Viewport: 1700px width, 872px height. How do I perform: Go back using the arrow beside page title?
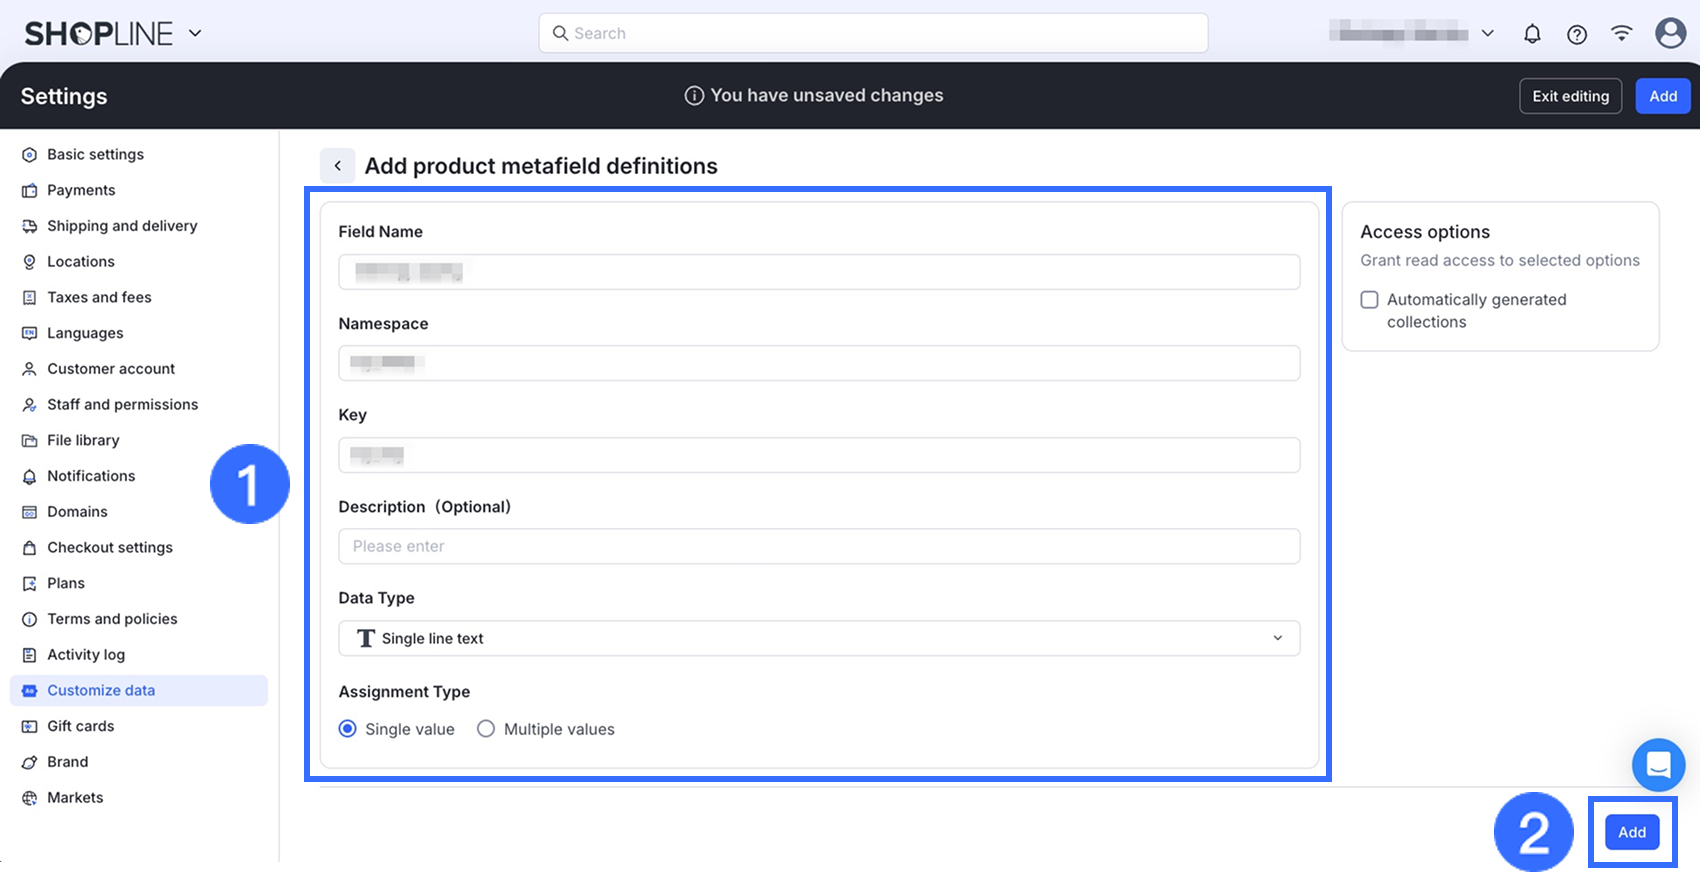tap(338, 166)
